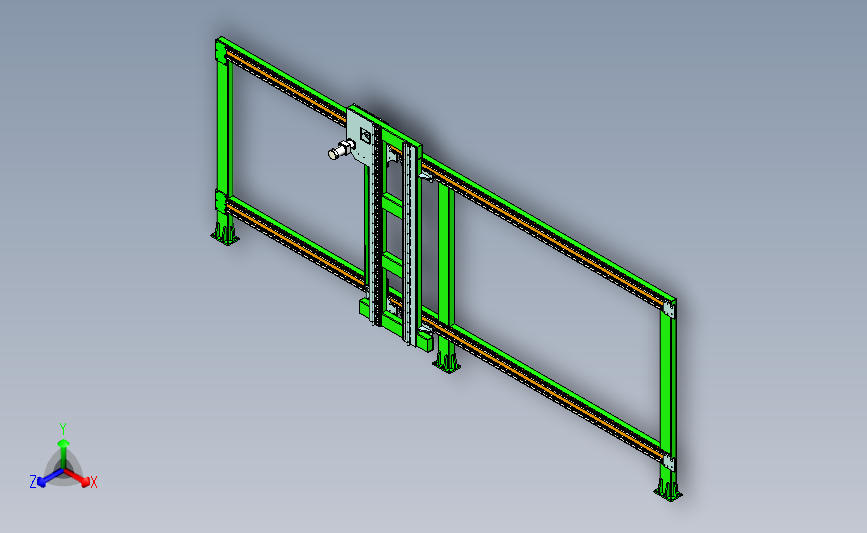Select the gray motor mounting plate

point(361,135)
